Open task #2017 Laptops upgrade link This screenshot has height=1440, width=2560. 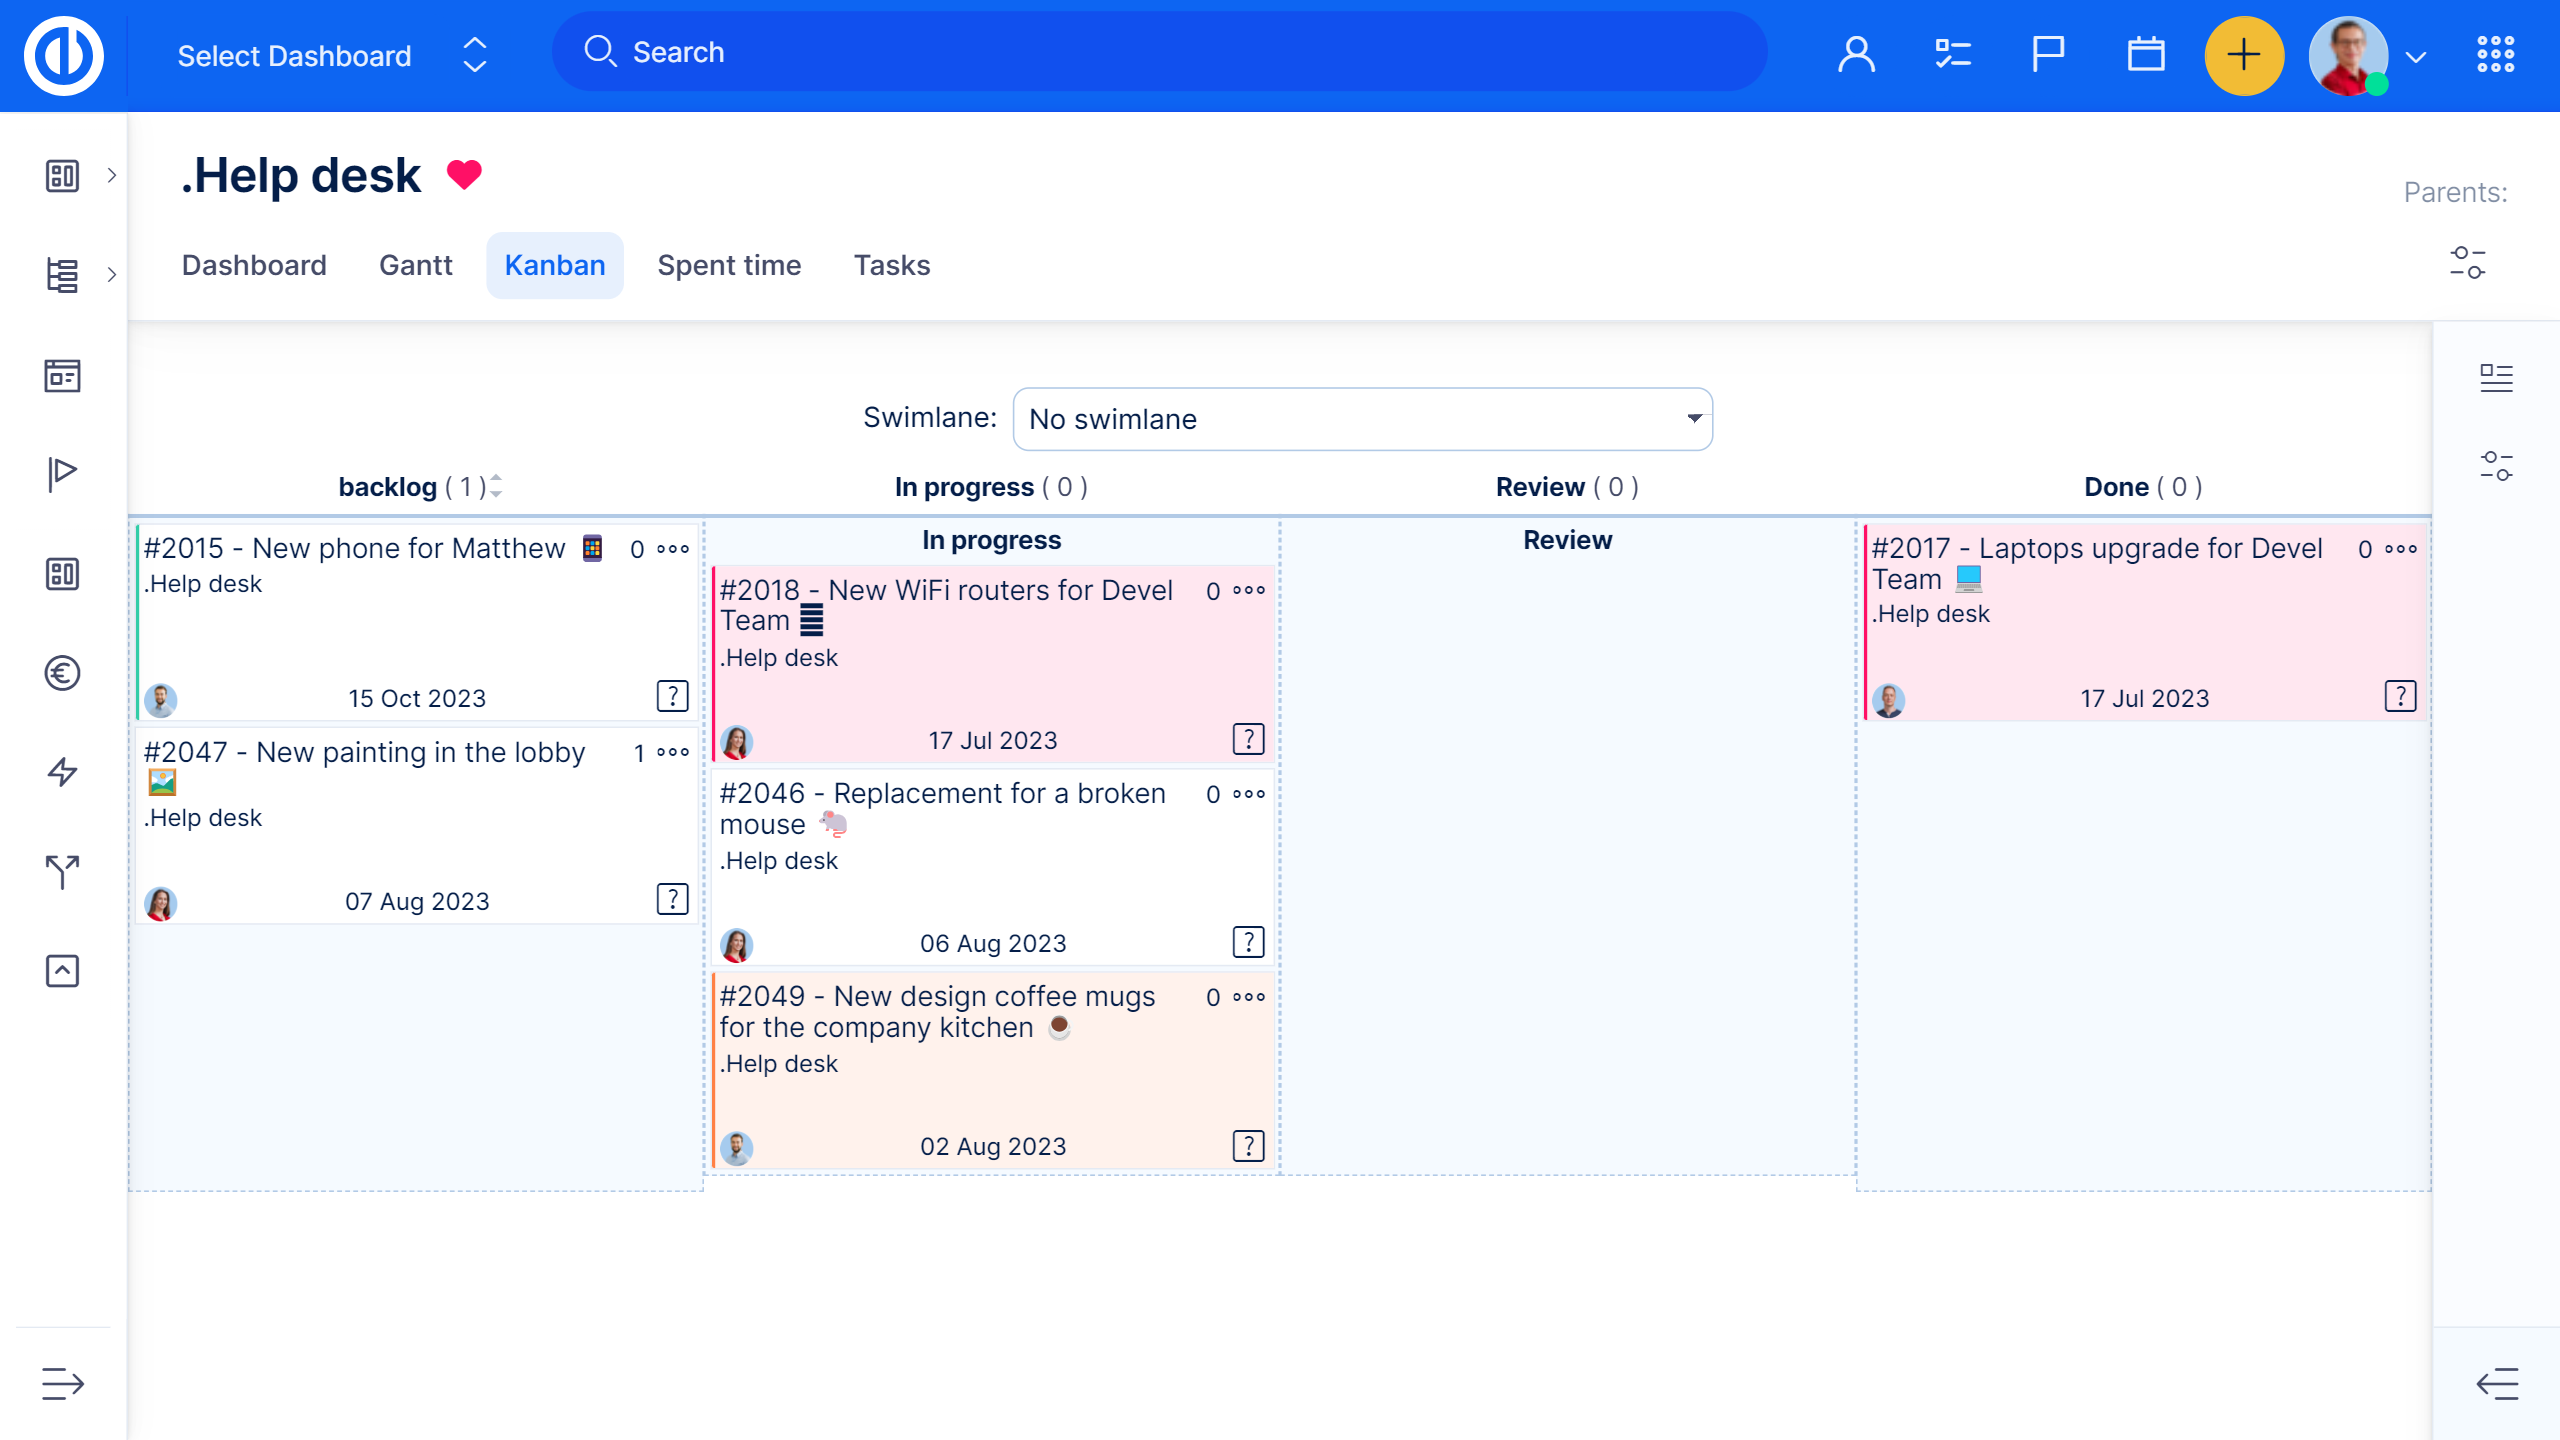pyautogui.click(x=2096, y=549)
